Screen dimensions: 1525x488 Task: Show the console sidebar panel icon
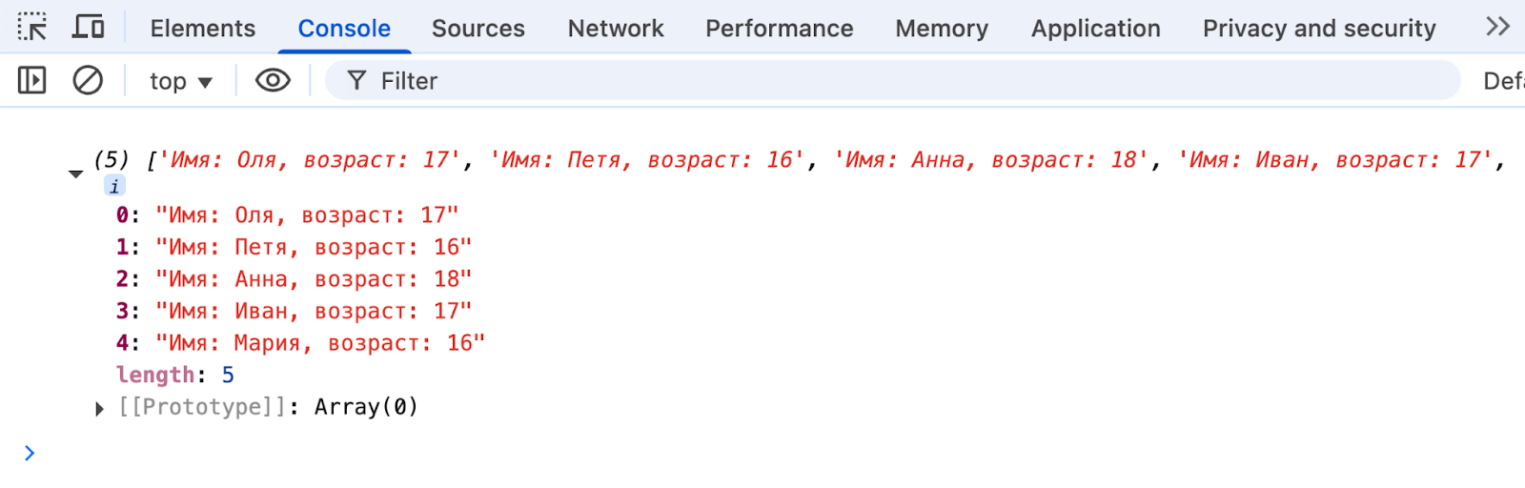tap(32, 80)
